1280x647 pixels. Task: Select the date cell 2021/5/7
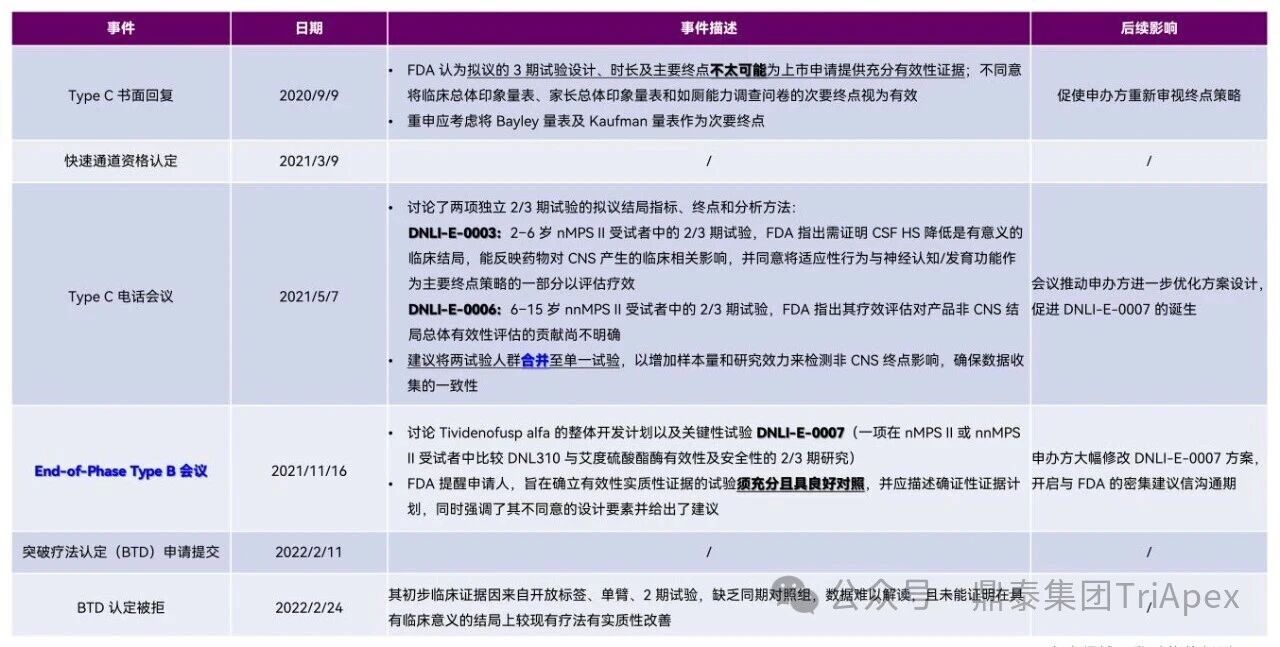tap(309, 296)
